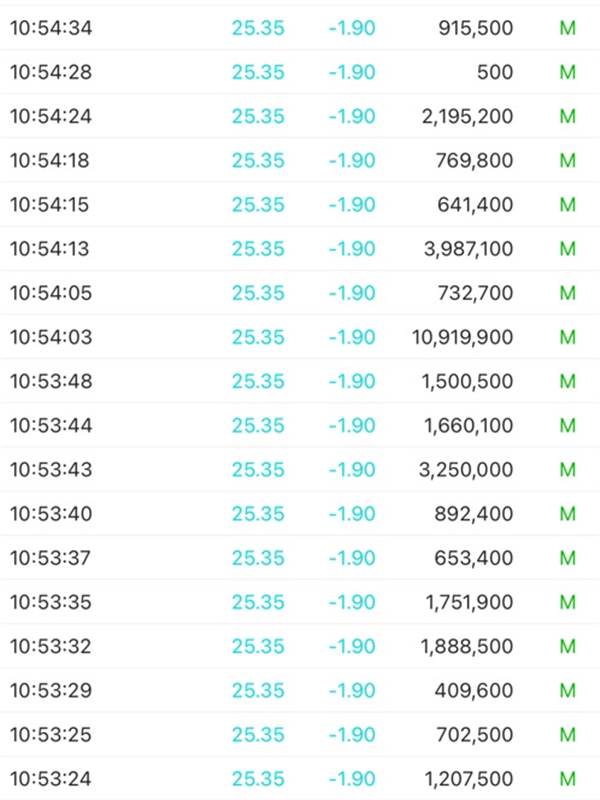Tap the -1.90 change at 10:54:28

pyautogui.click(x=352, y=72)
